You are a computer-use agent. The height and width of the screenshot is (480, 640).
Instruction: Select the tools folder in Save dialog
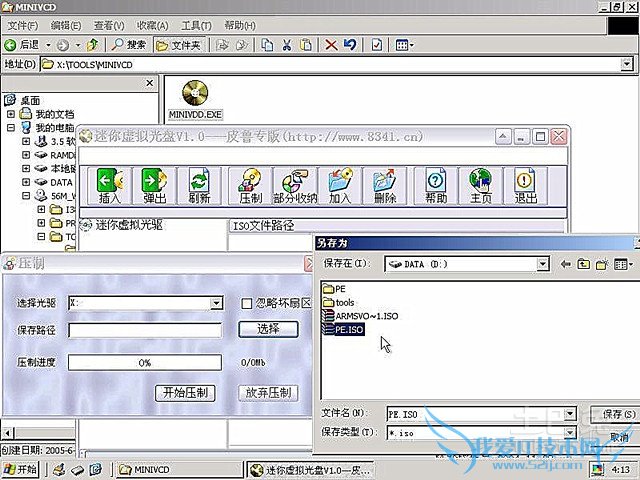(338, 303)
